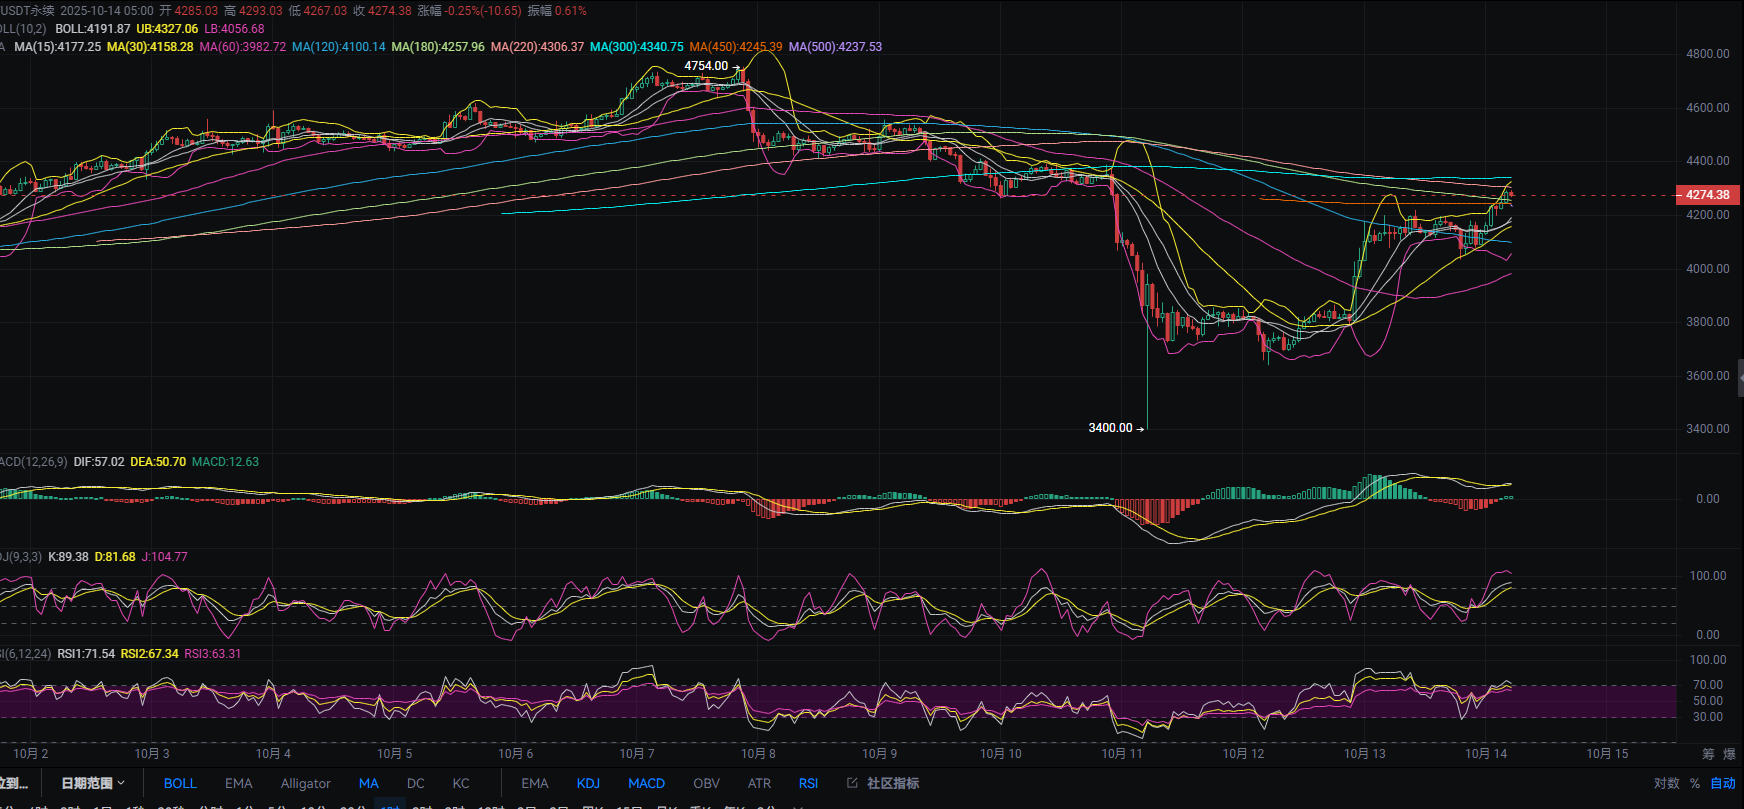The image size is (1744, 809).
Task: Select 自动 auto scale mode
Action: pos(1722,783)
